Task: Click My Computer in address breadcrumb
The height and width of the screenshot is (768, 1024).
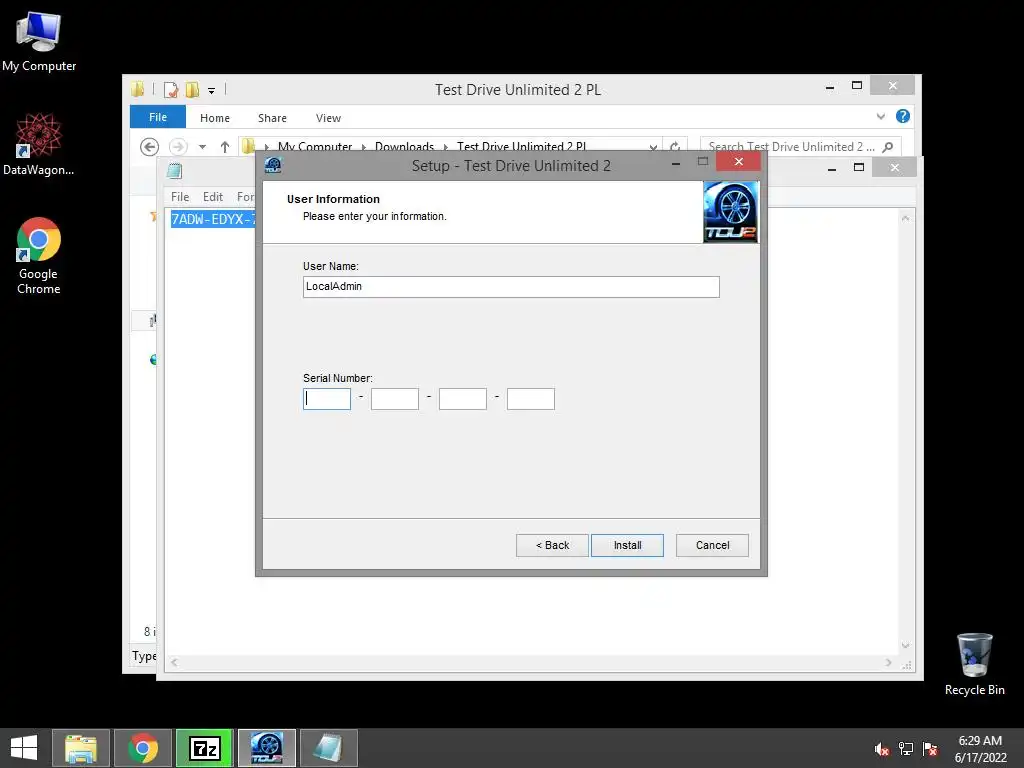Action: (315, 147)
